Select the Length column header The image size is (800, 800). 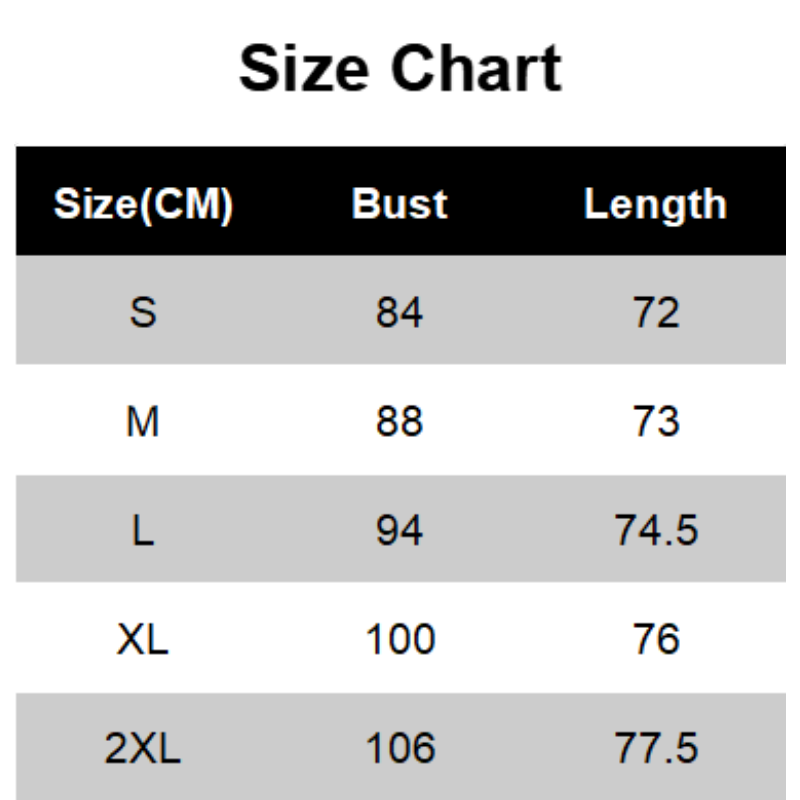655,204
